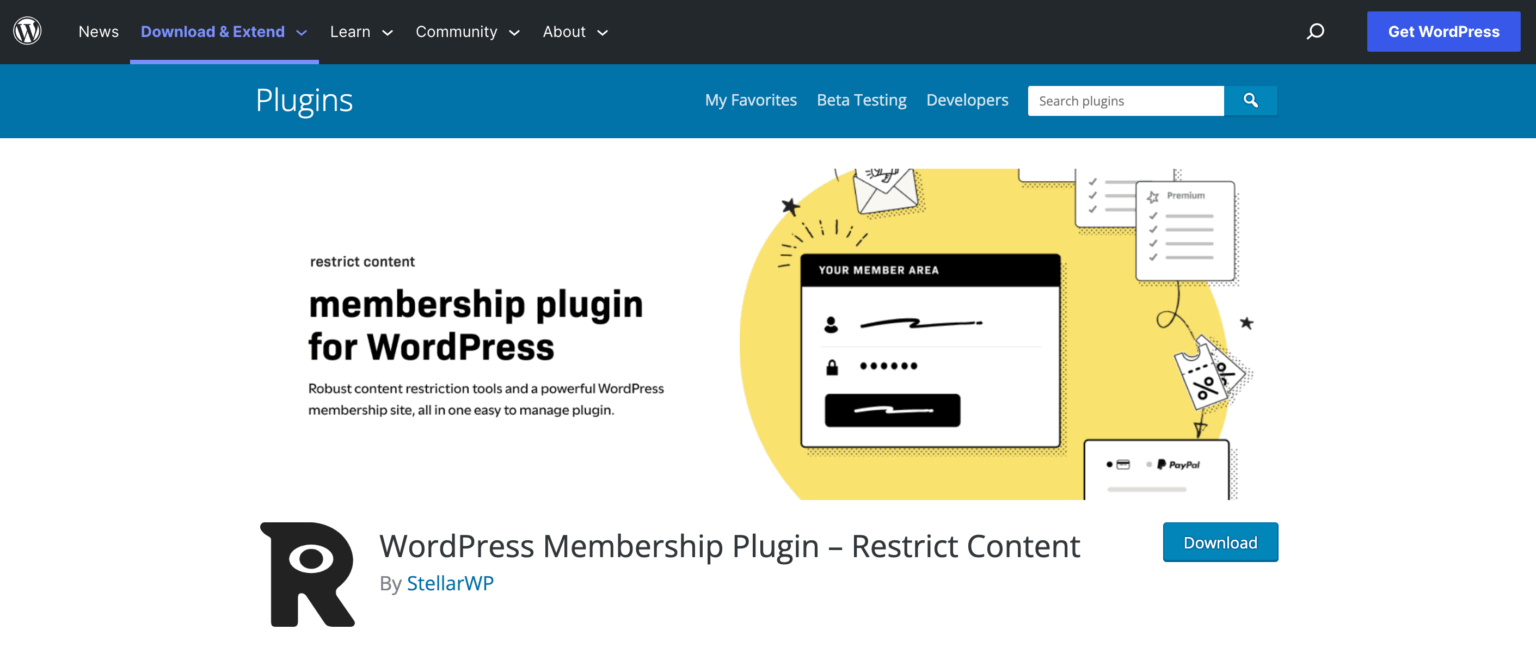Image resolution: width=1536 pixels, height=654 pixels.
Task: Open the About dropdown menu
Action: click(x=564, y=31)
